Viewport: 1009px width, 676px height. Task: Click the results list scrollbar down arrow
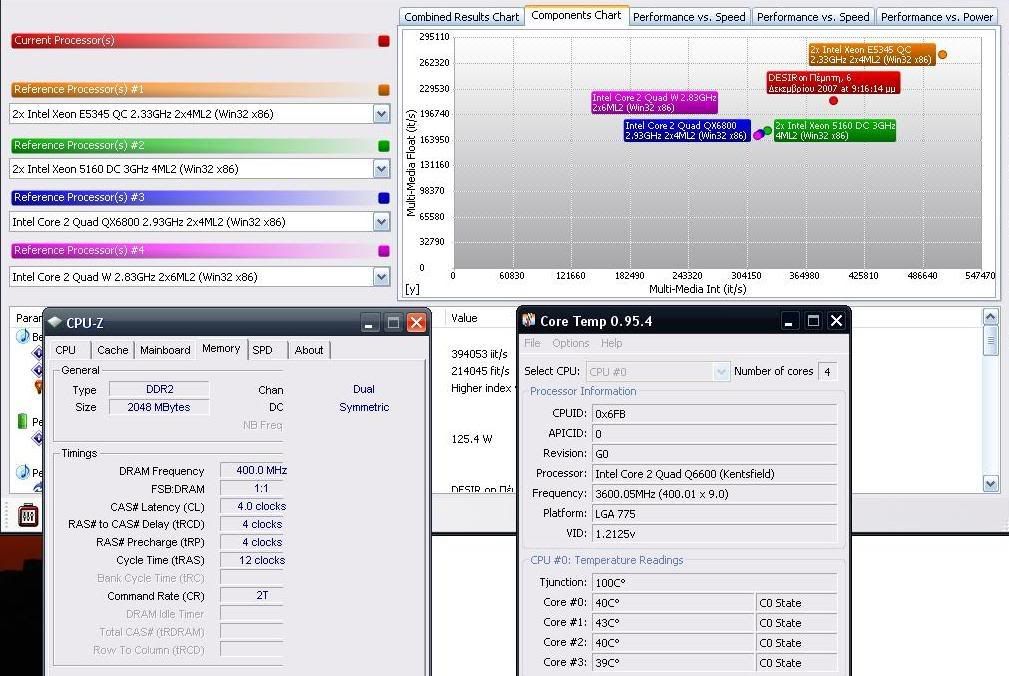[991, 484]
